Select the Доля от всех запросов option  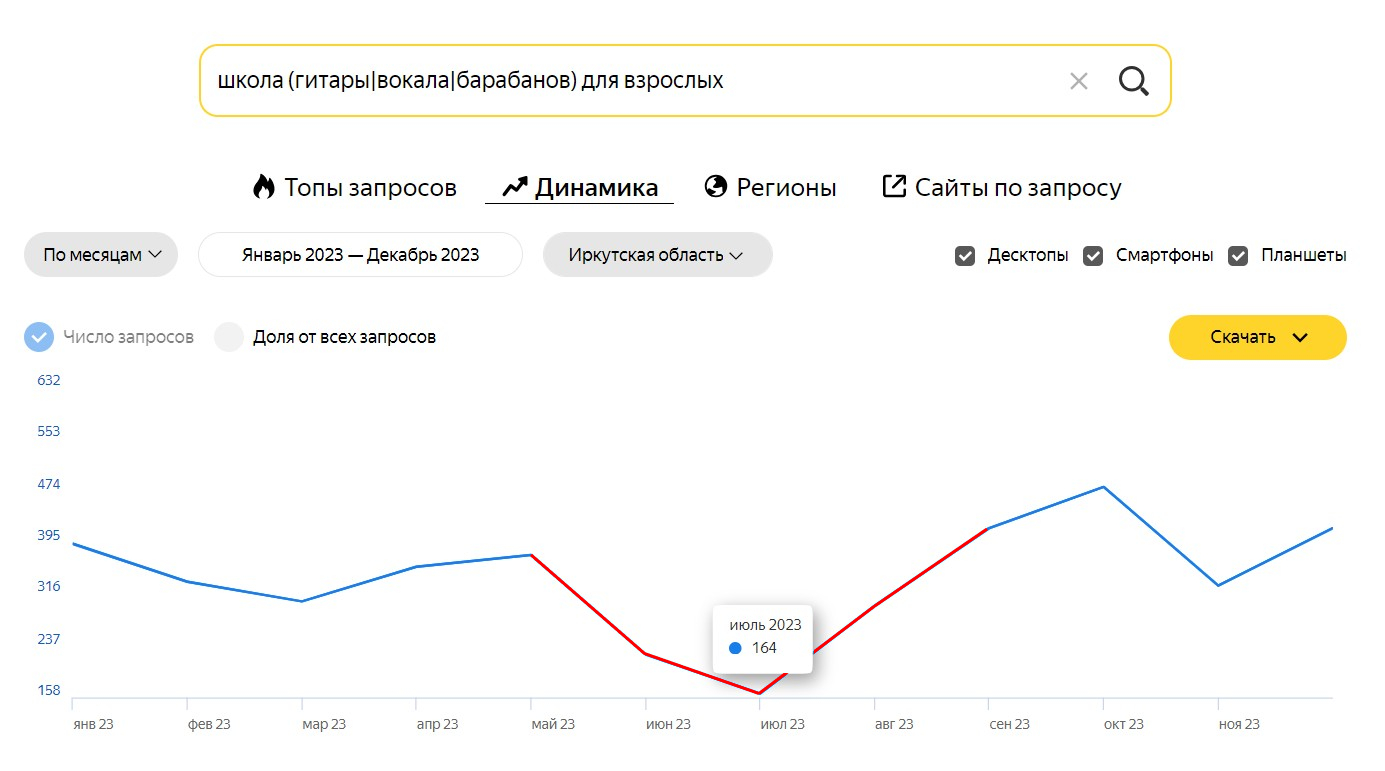coord(229,337)
